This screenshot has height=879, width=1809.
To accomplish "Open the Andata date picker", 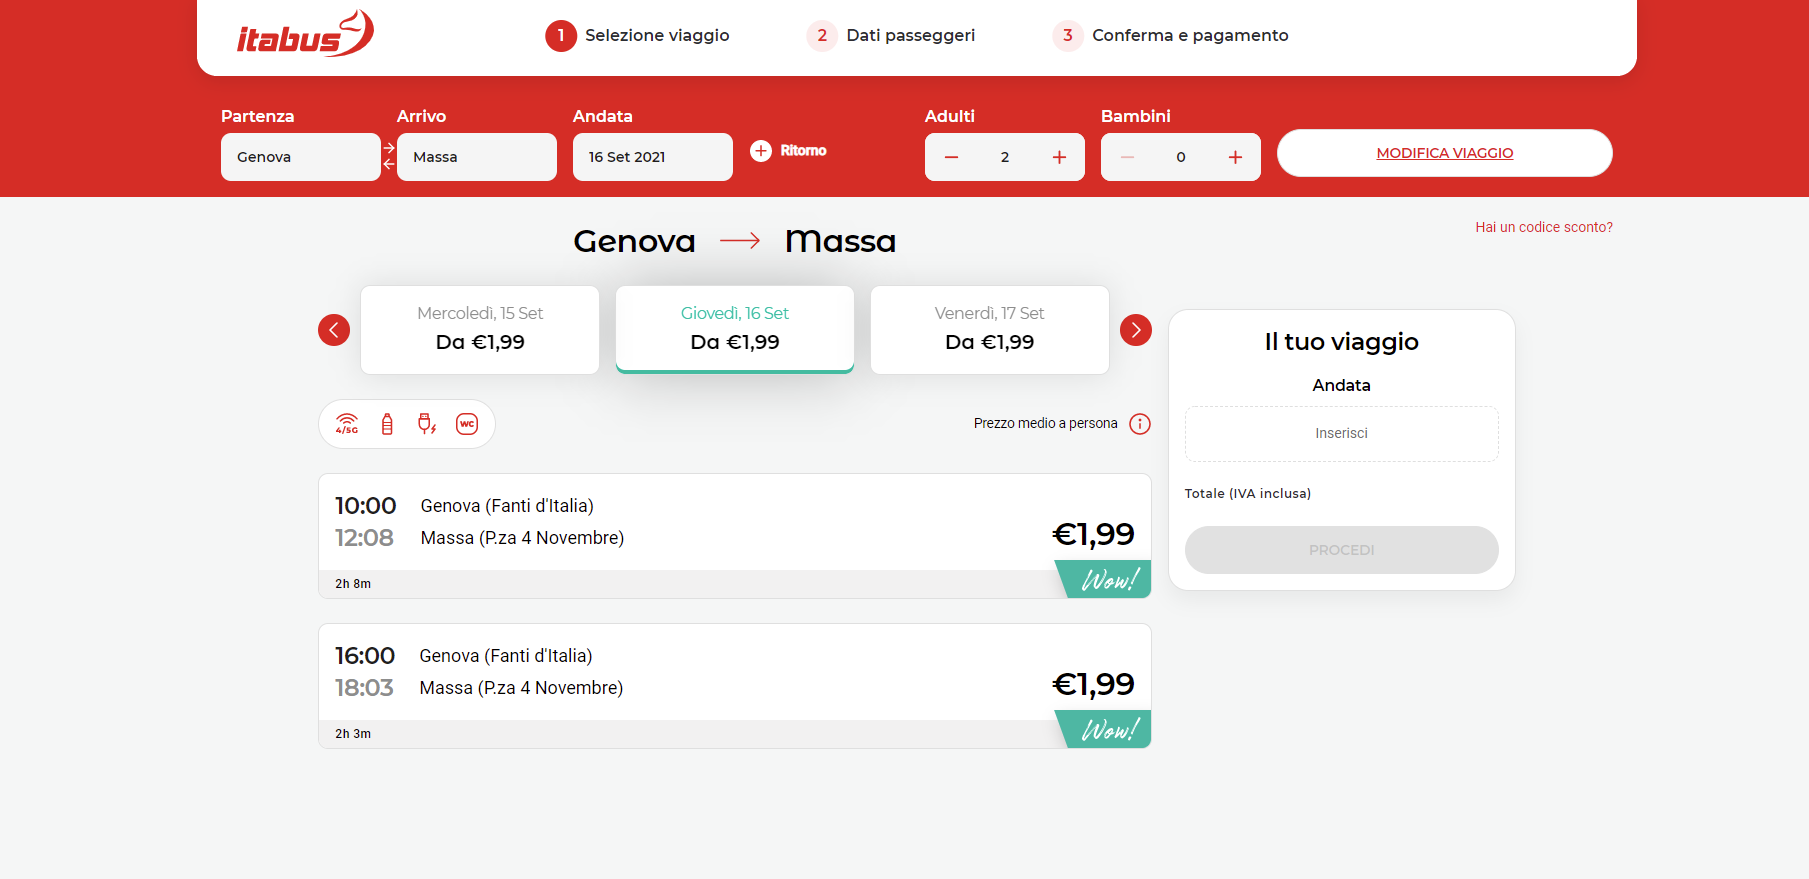I will 652,157.
